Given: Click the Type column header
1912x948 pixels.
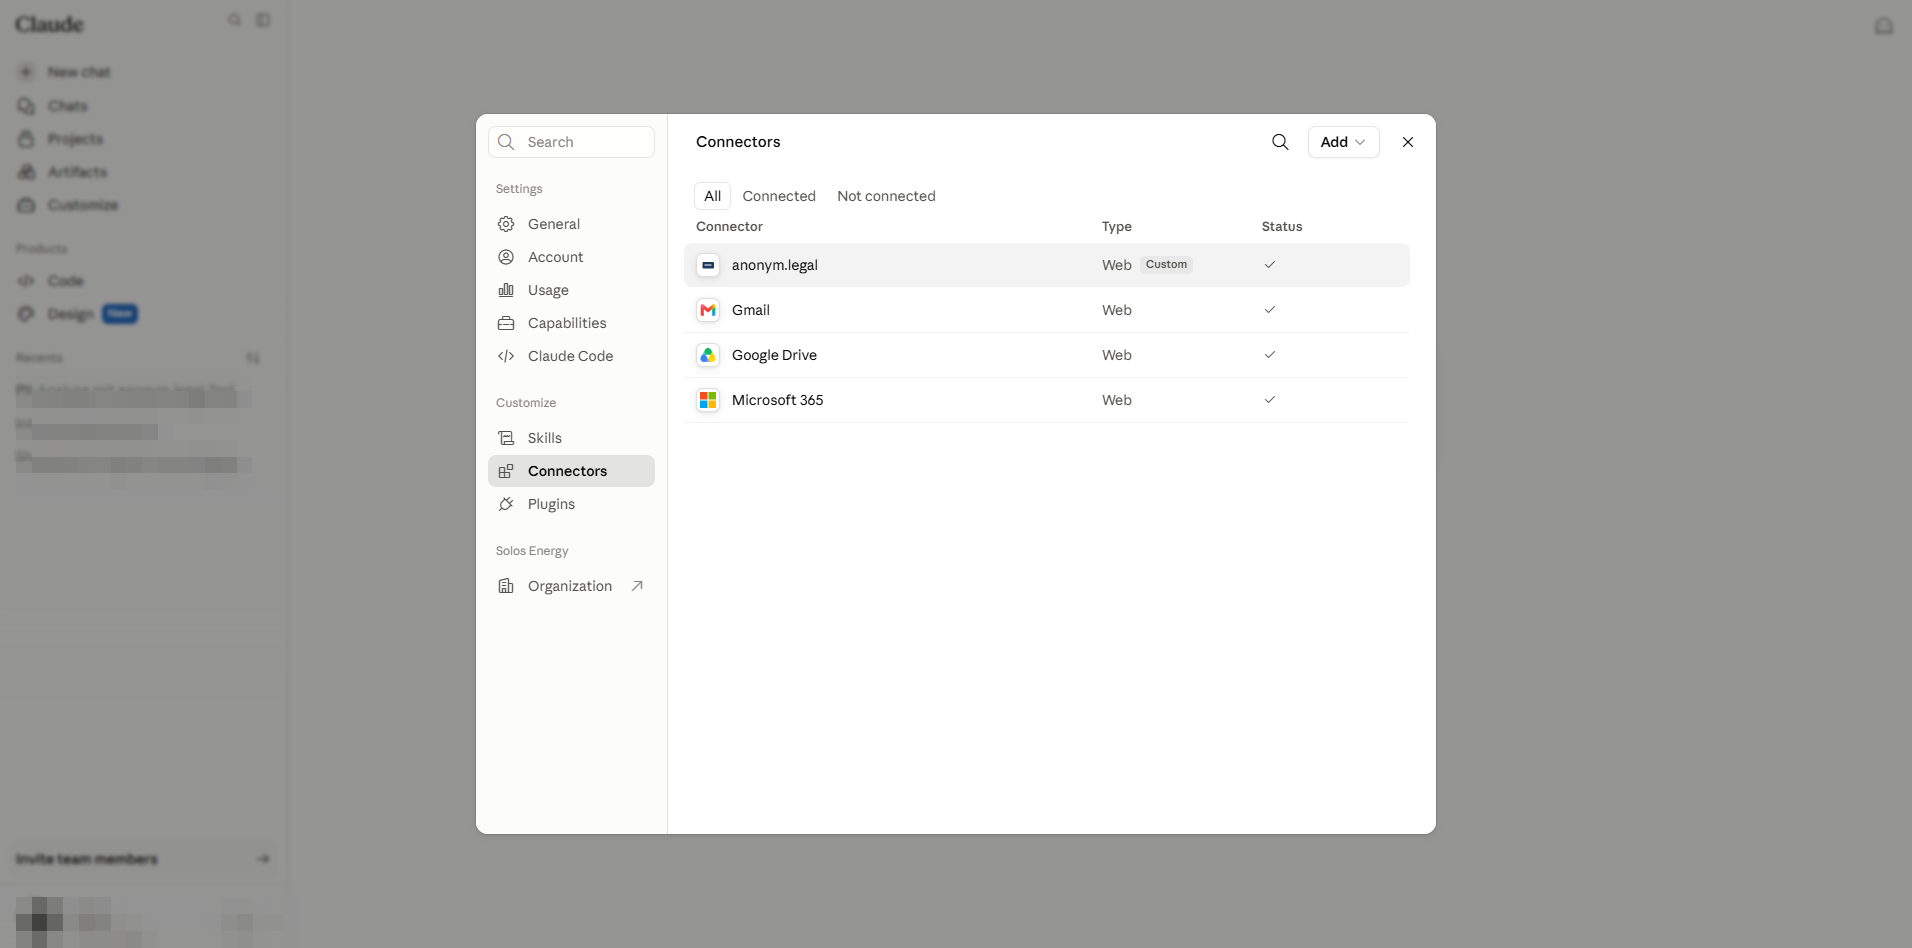Looking at the screenshot, I should click(1117, 227).
